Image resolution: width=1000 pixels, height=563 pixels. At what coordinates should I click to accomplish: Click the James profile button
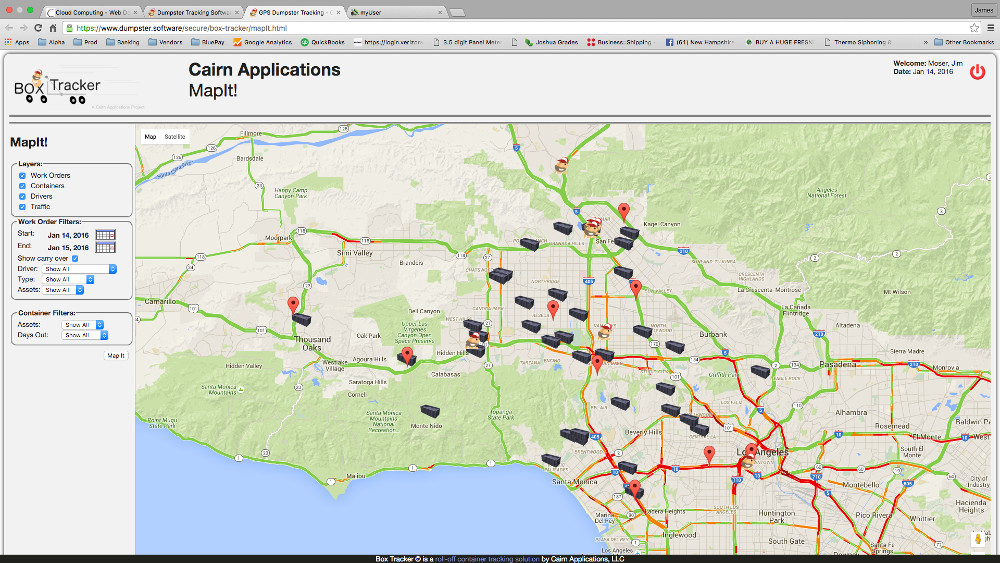click(983, 10)
